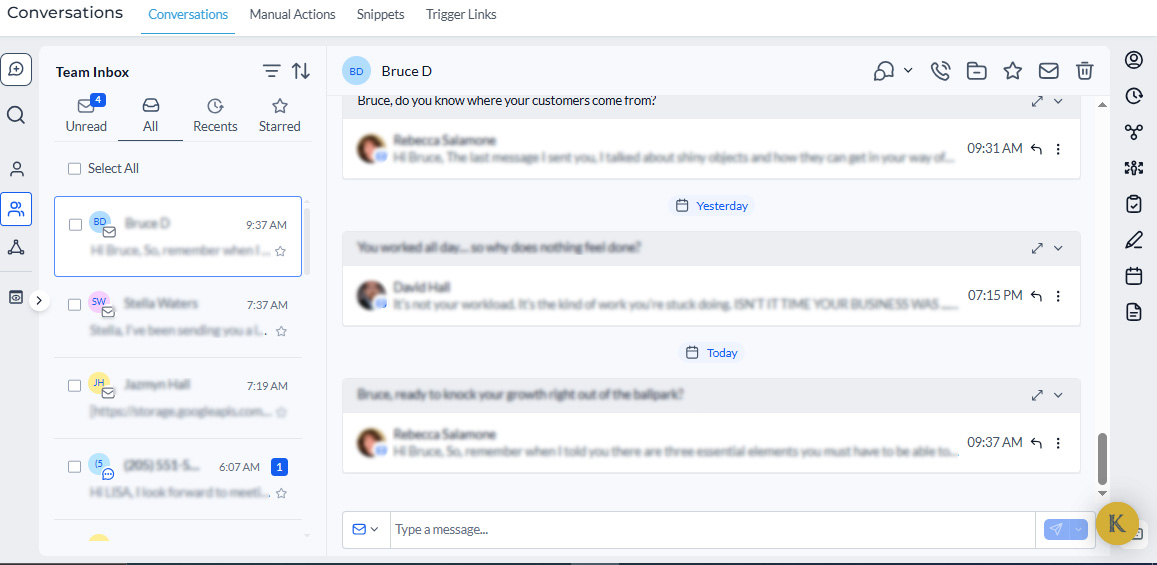This screenshot has width=1157, height=565.
Task: Open the Jazmyn Hall conversation
Action: 179,398
